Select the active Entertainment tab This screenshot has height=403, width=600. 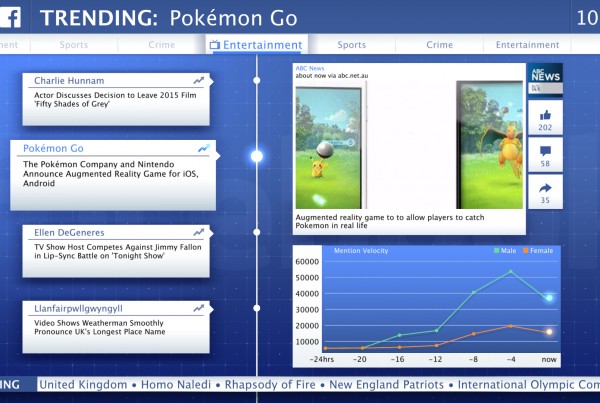pos(257,45)
